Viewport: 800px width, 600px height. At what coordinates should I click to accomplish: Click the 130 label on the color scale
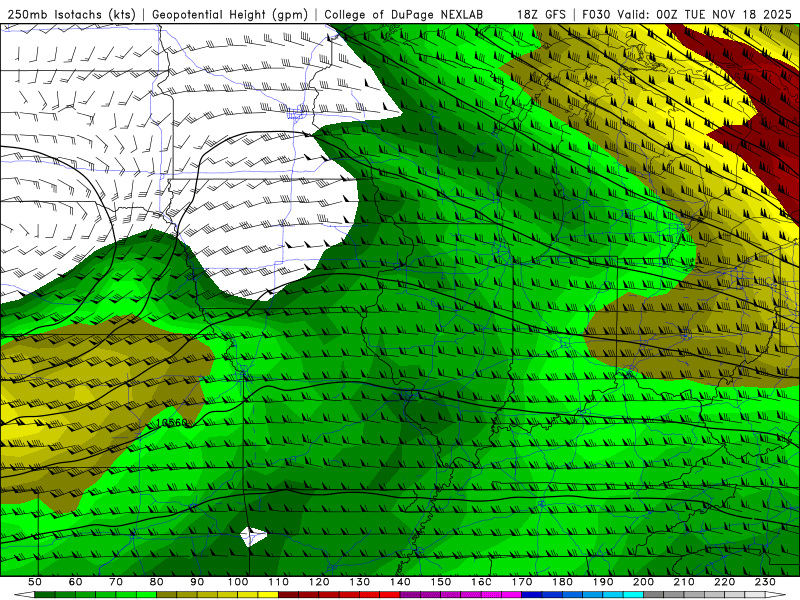[x=360, y=582]
